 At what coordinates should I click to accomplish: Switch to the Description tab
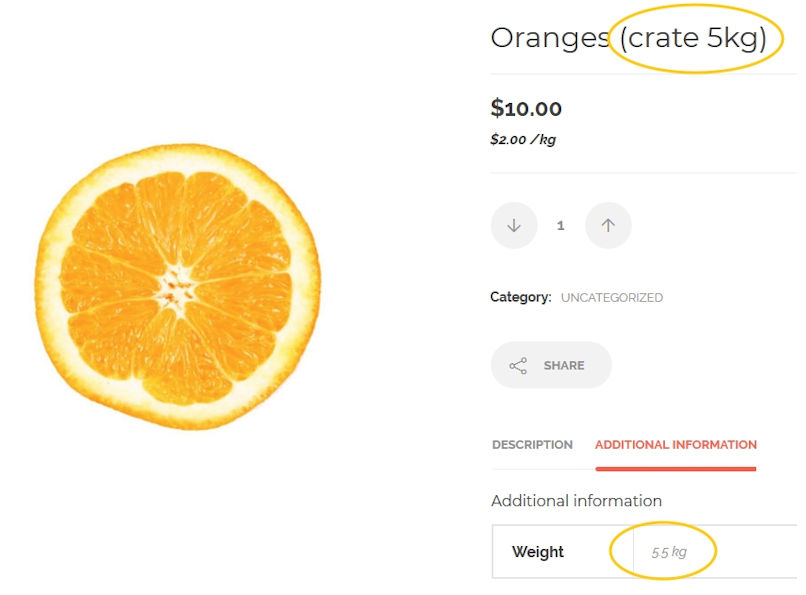click(532, 444)
